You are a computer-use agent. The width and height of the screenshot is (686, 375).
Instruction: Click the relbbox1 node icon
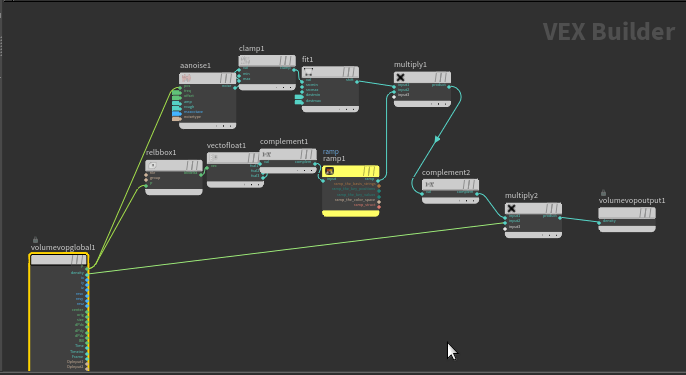pyautogui.click(x=152, y=165)
